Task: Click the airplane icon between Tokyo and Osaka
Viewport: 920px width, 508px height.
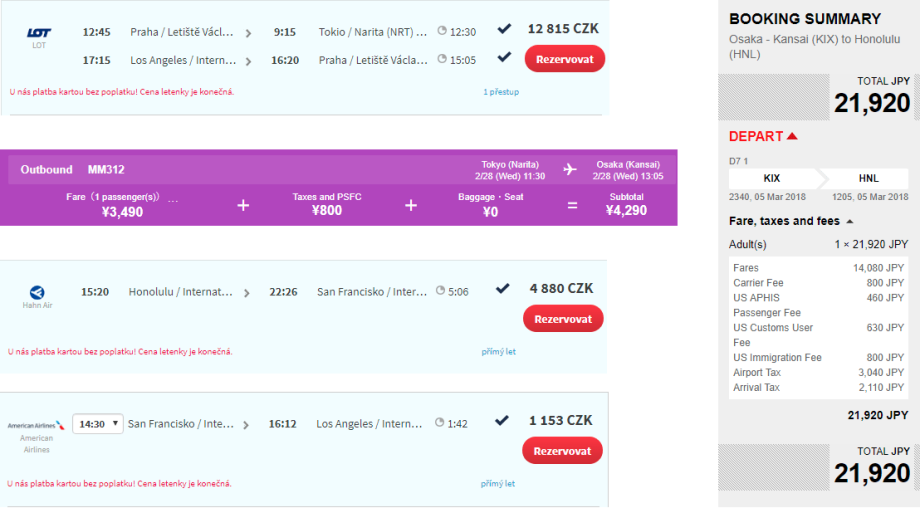Action: 570,169
